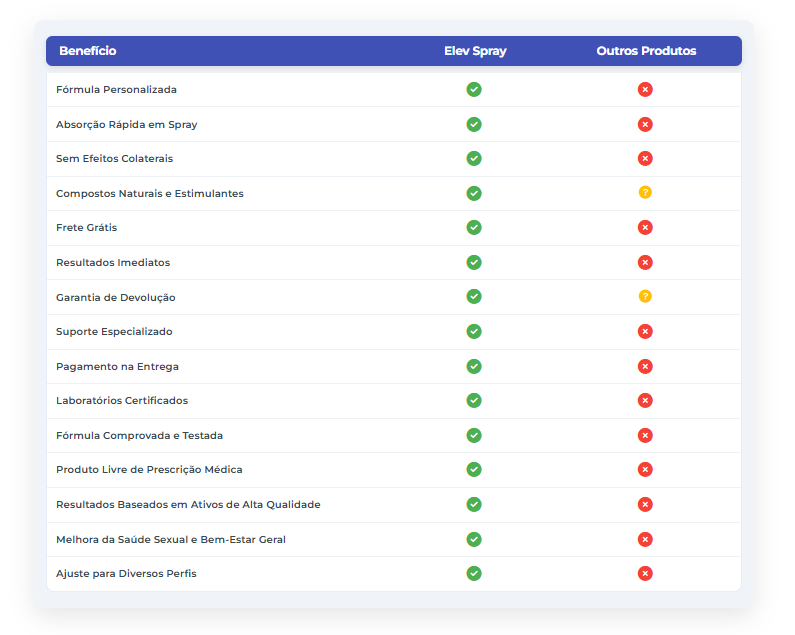795x635 pixels.
Task: Click green check for Resultados Baseados em Ativos
Action: click(x=474, y=505)
